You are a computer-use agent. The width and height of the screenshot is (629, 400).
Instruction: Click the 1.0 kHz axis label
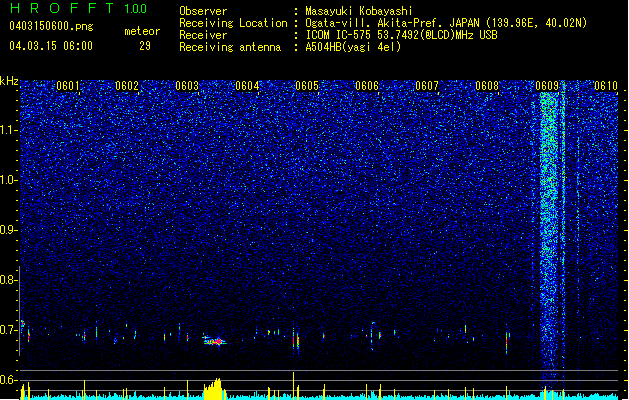click(9, 180)
